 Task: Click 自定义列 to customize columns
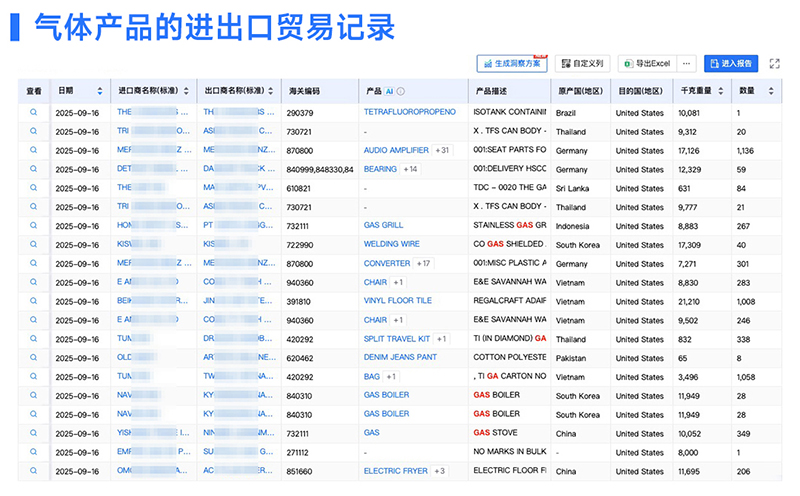click(x=582, y=63)
